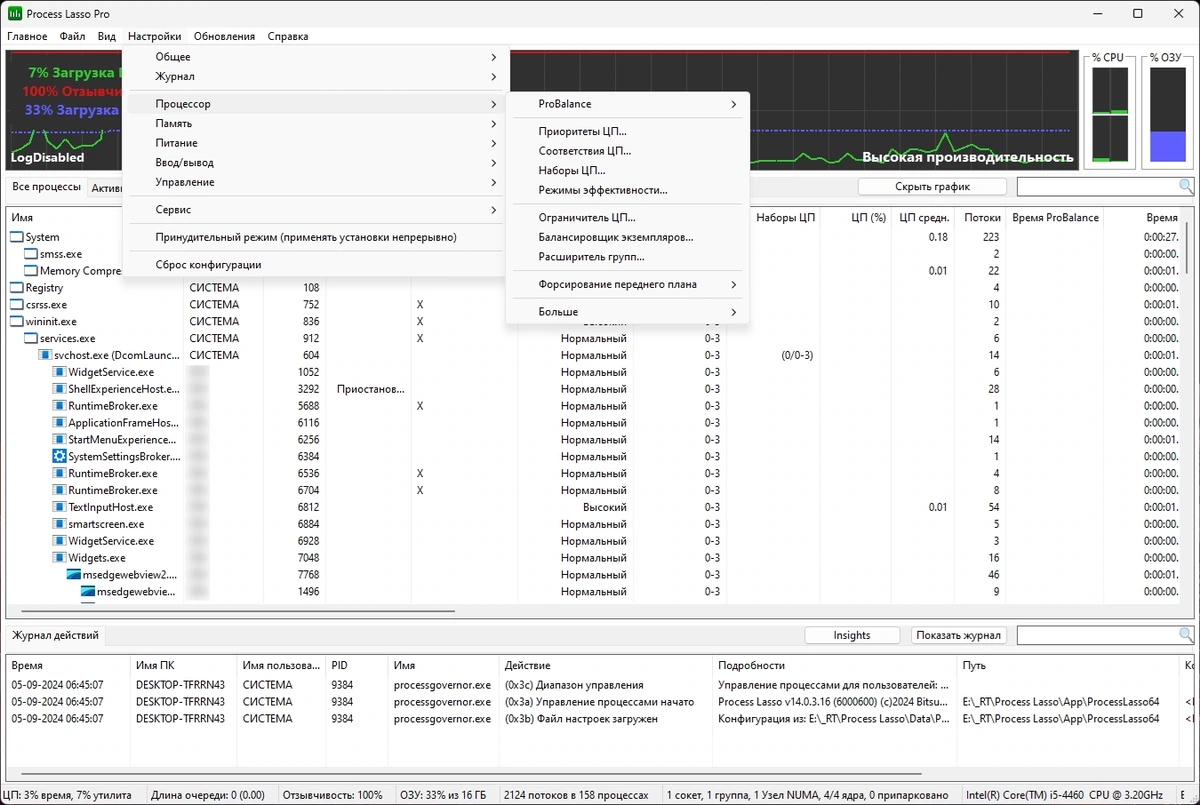Switch to the Журнал действий tab
Image resolution: width=1200 pixels, height=805 pixels.
coord(55,635)
